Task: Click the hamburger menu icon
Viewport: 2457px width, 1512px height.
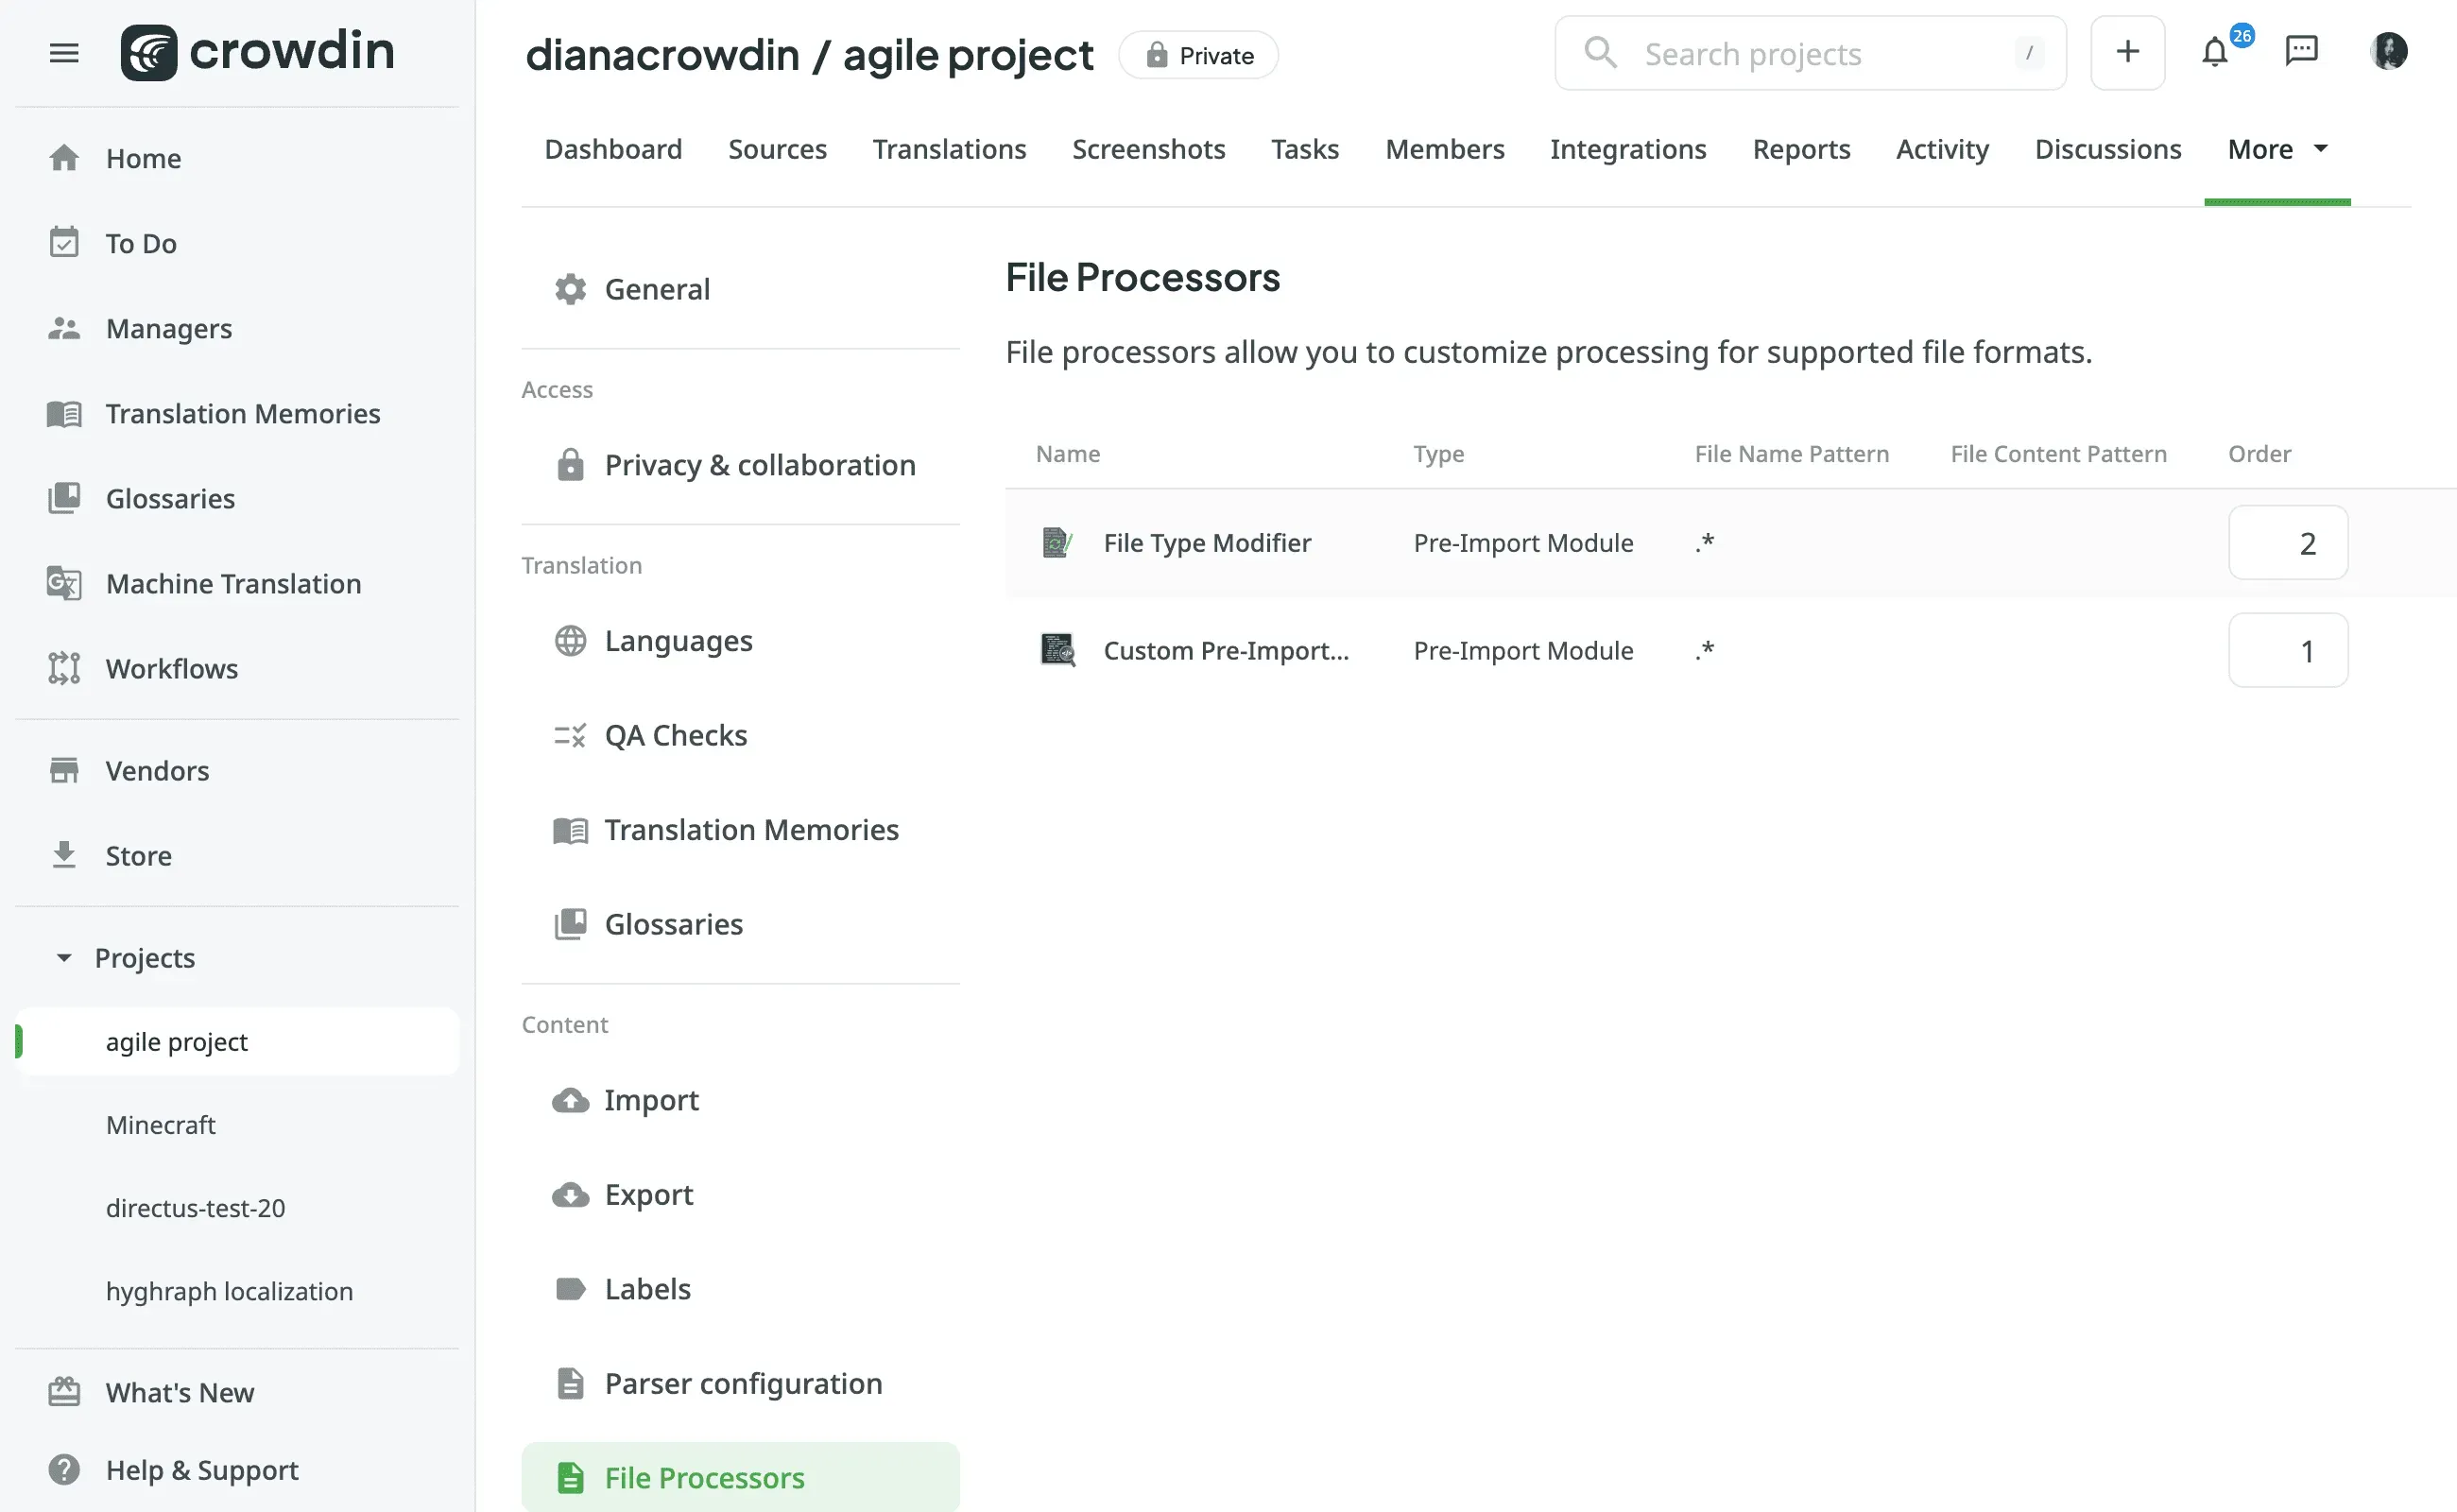Action: tap(64, 53)
